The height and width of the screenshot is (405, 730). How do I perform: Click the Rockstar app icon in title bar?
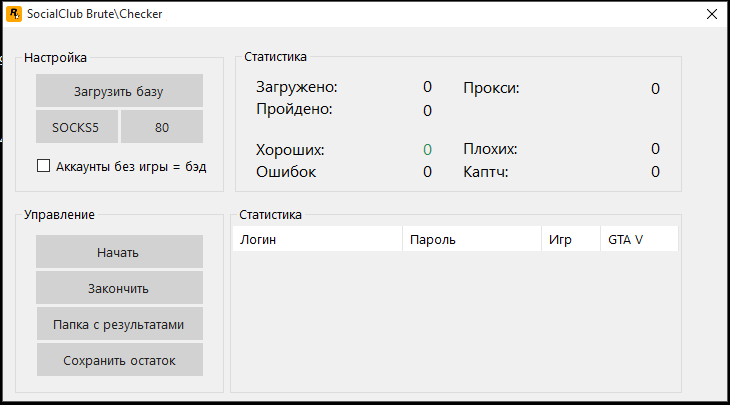coord(14,14)
